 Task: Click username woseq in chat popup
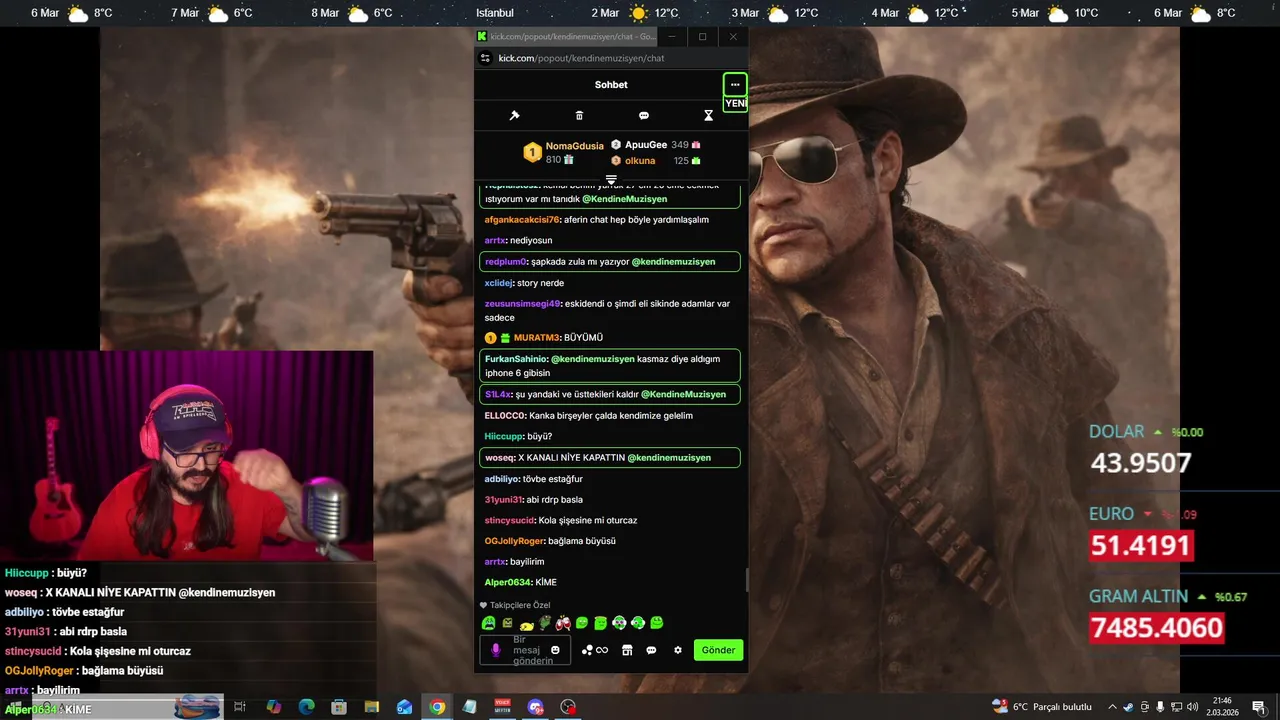tap(499, 458)
